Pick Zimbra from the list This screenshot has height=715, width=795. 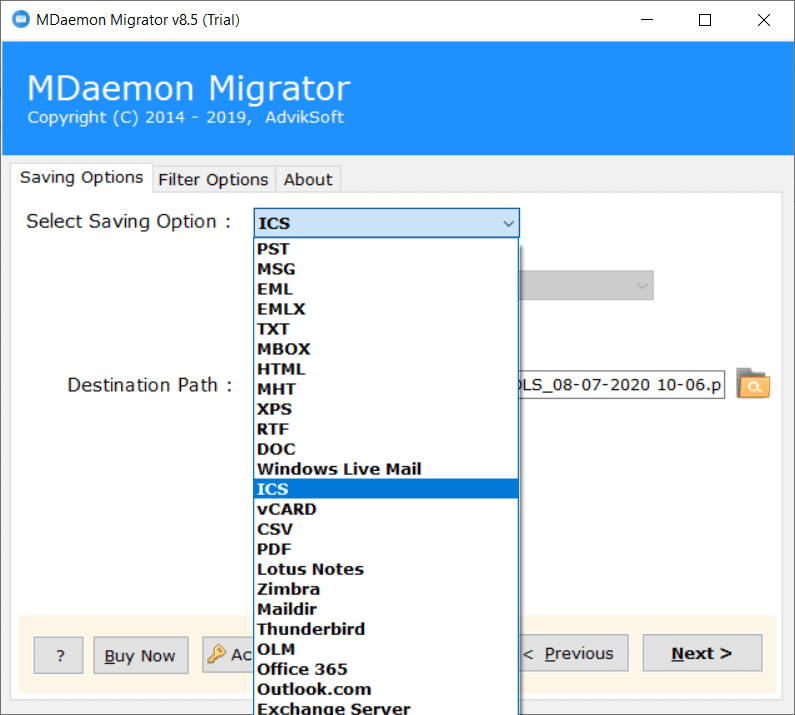coord(386,589)
